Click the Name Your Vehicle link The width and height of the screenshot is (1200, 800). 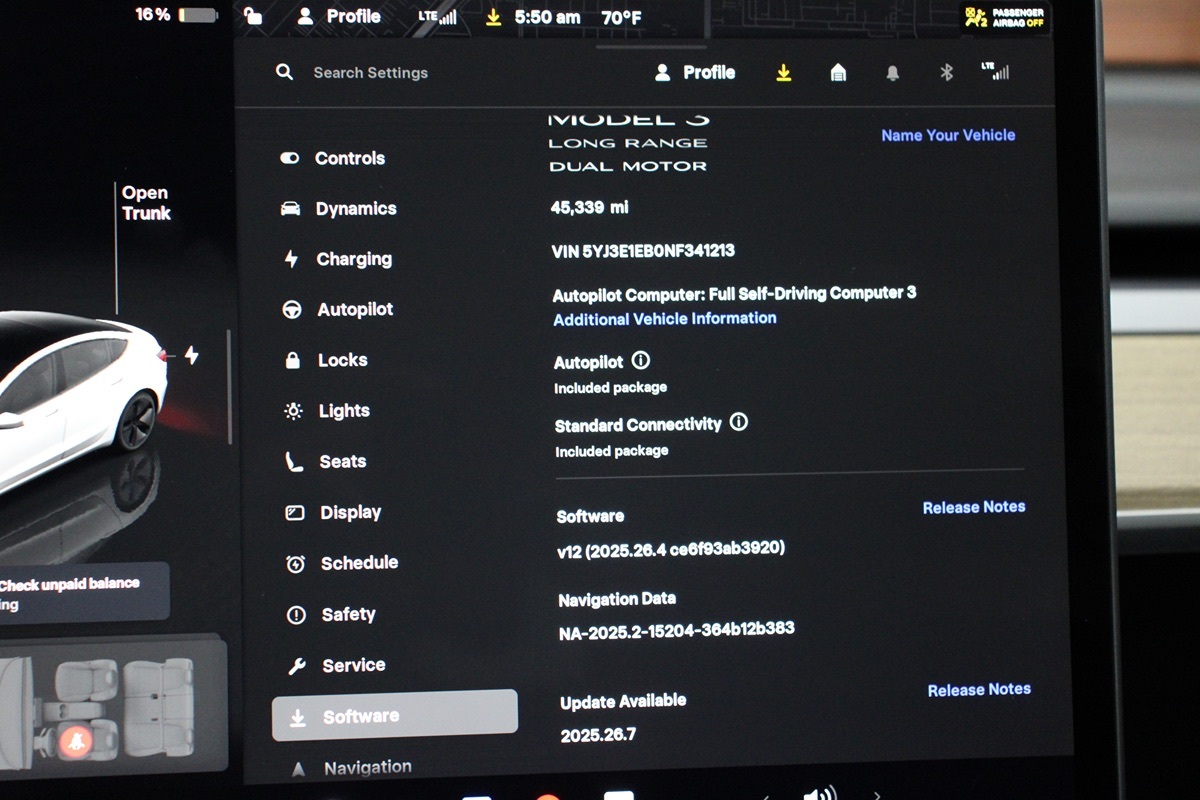(948, 135)
